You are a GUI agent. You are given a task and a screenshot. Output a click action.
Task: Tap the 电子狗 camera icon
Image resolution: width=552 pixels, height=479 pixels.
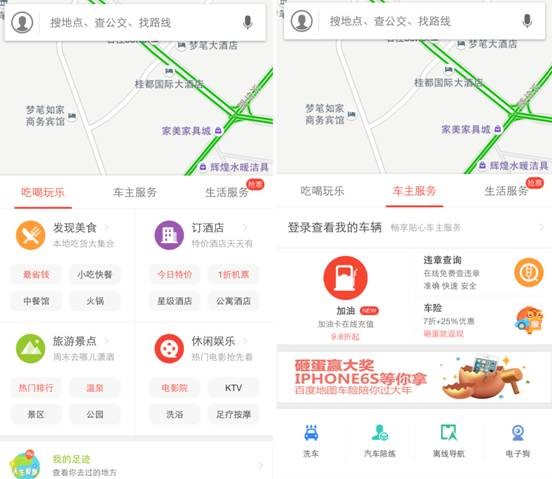[x=518, y=433]
